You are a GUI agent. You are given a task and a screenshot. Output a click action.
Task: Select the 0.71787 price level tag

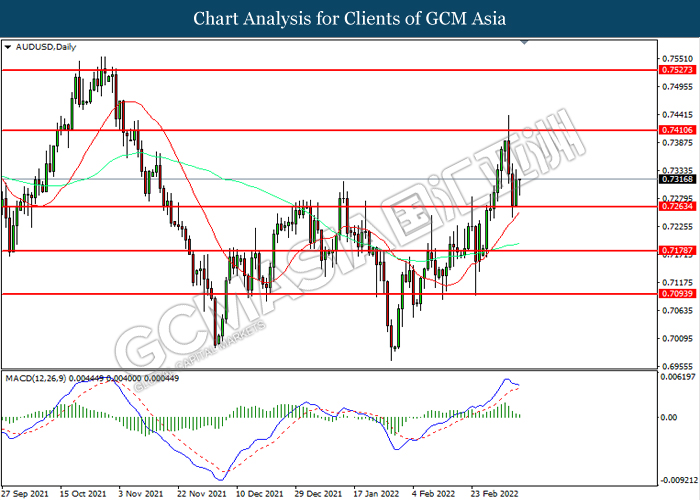677,250
